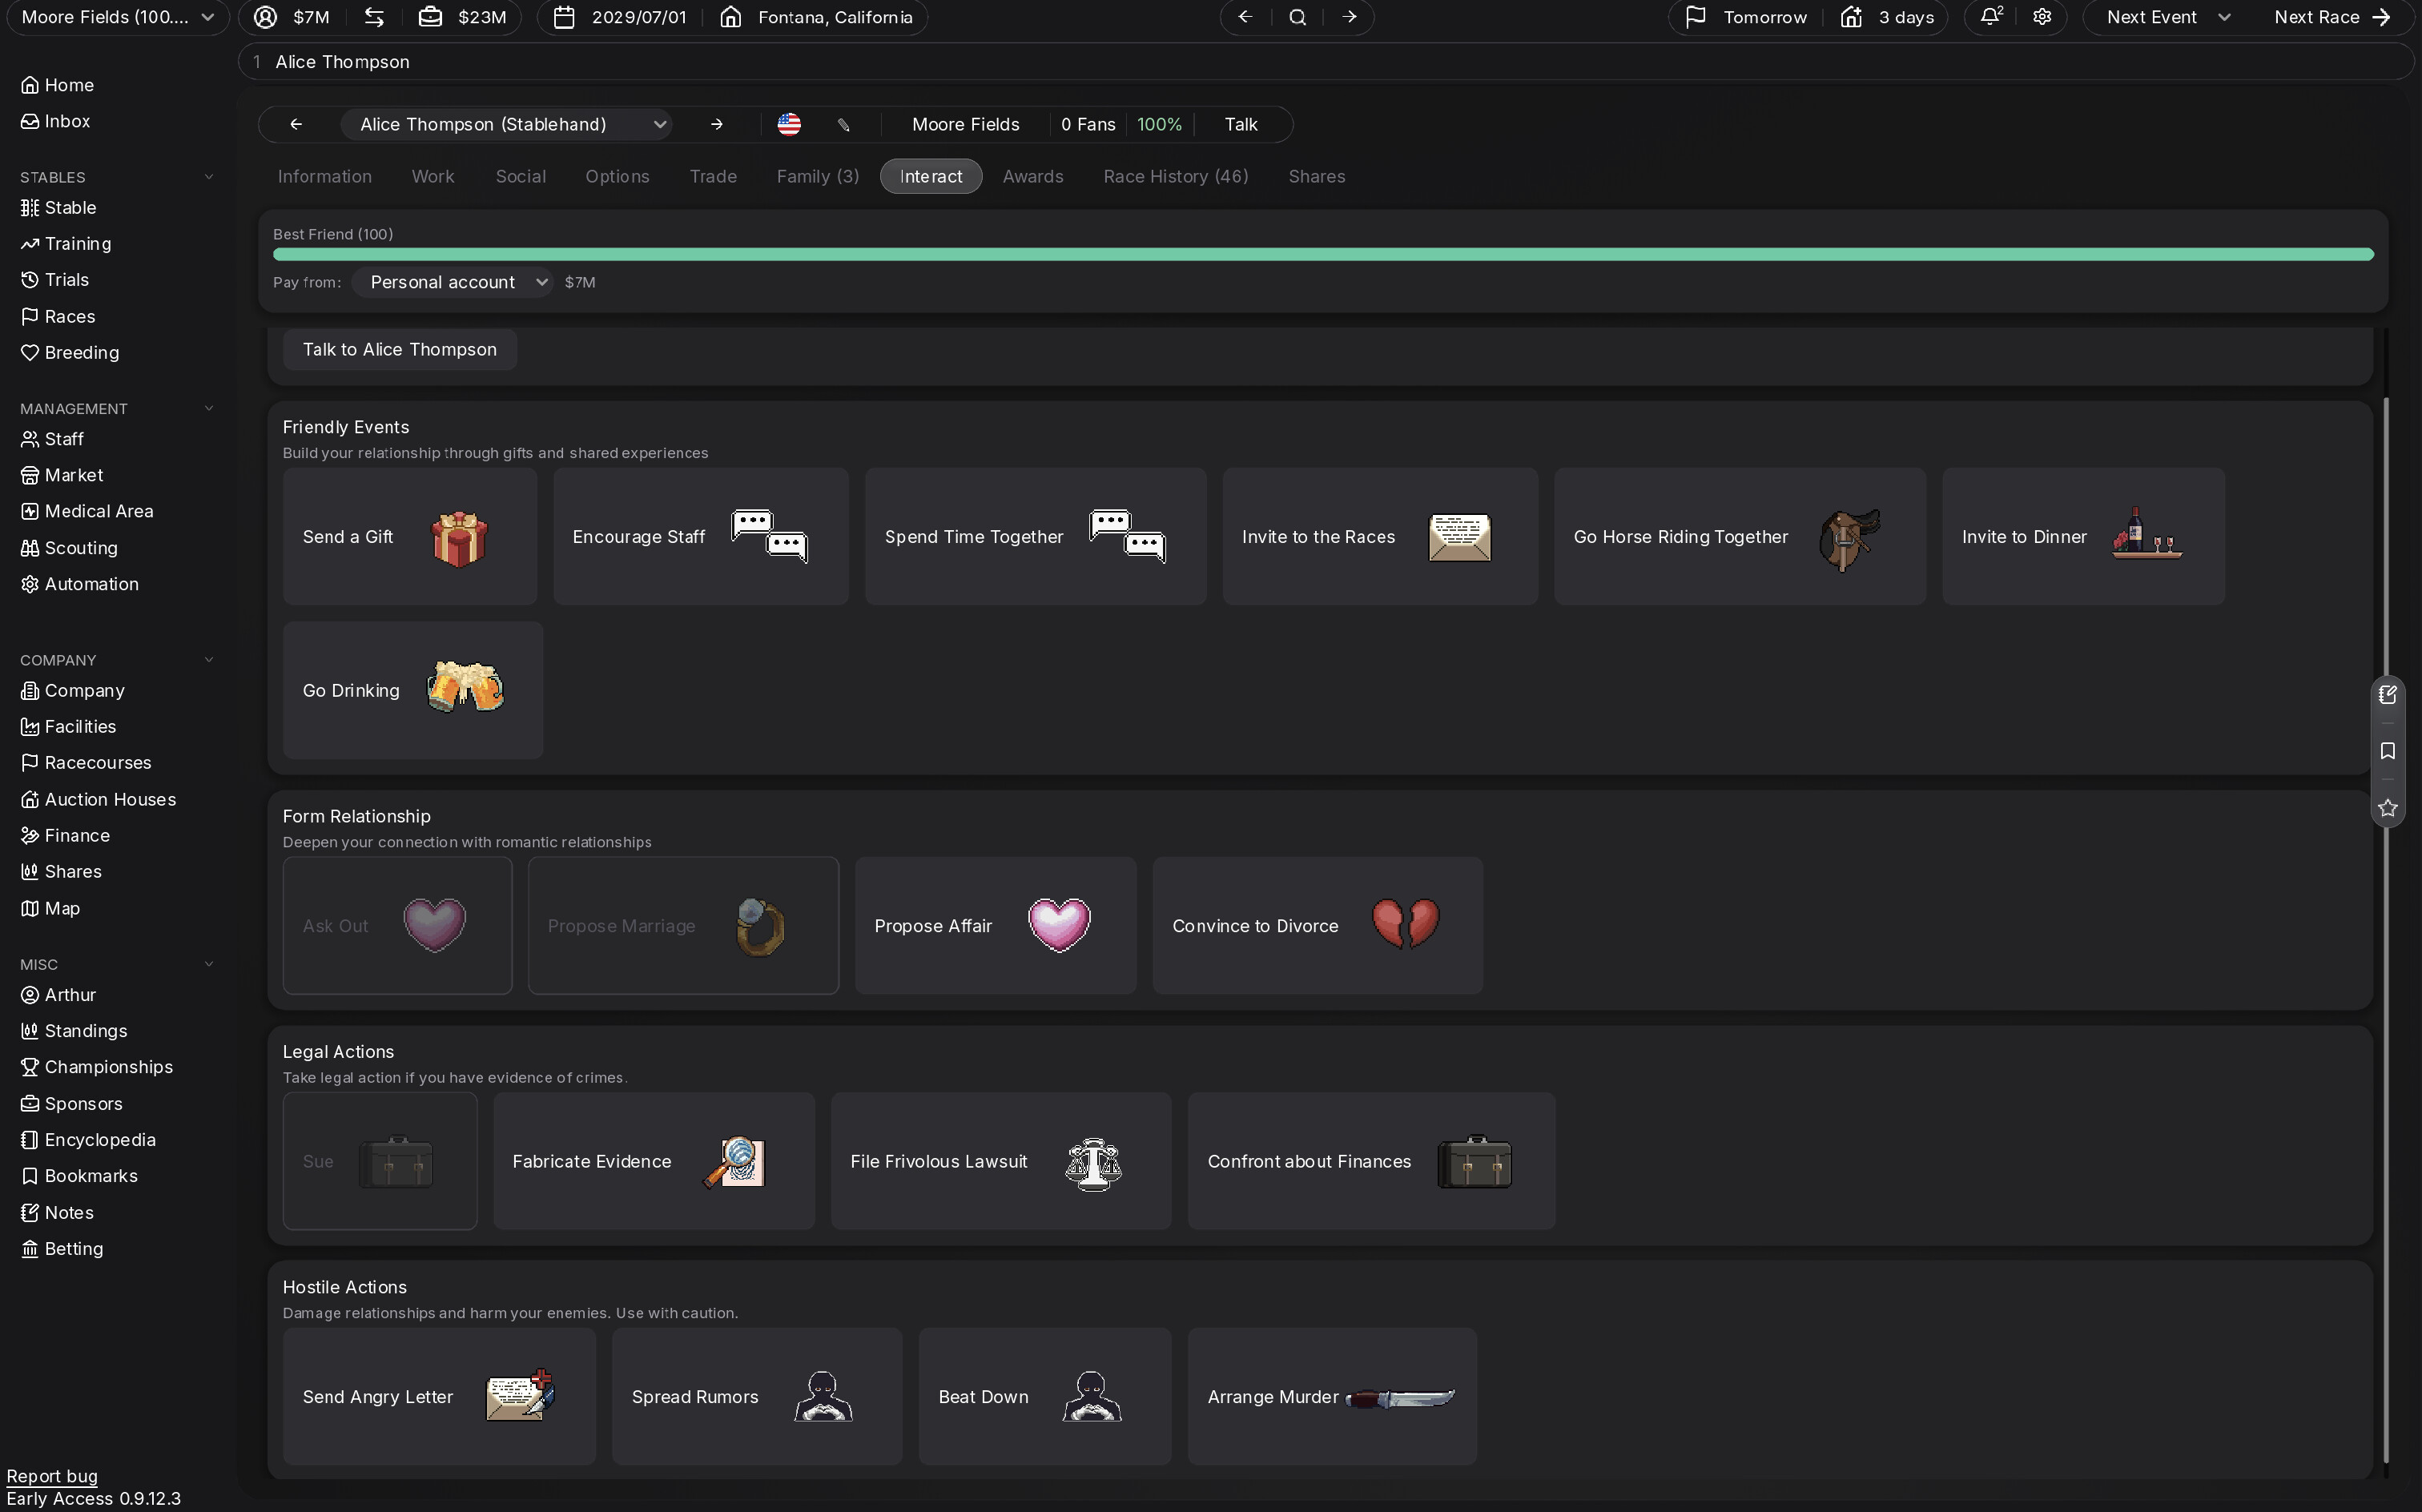2422x1512 pixels.
Task: Open the settings gear icon
Action: click(2042, 17)
